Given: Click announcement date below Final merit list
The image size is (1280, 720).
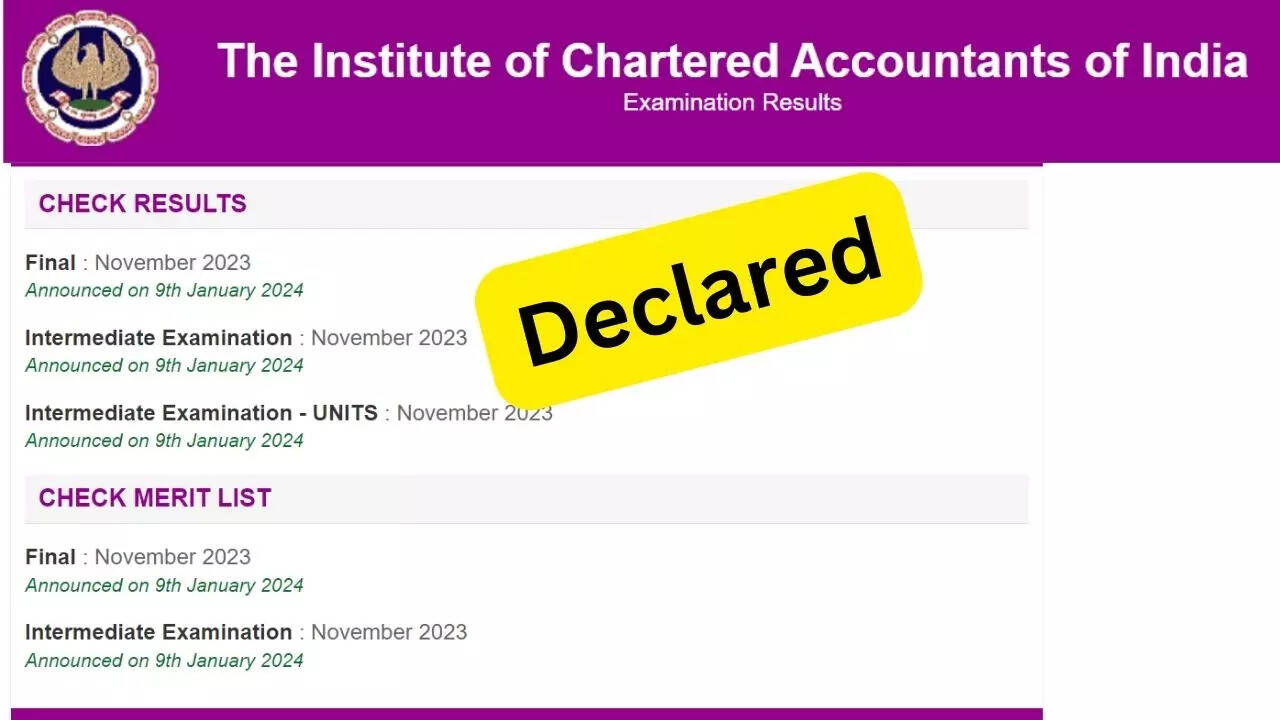Looking at the screenshot, I should [164, 585].
